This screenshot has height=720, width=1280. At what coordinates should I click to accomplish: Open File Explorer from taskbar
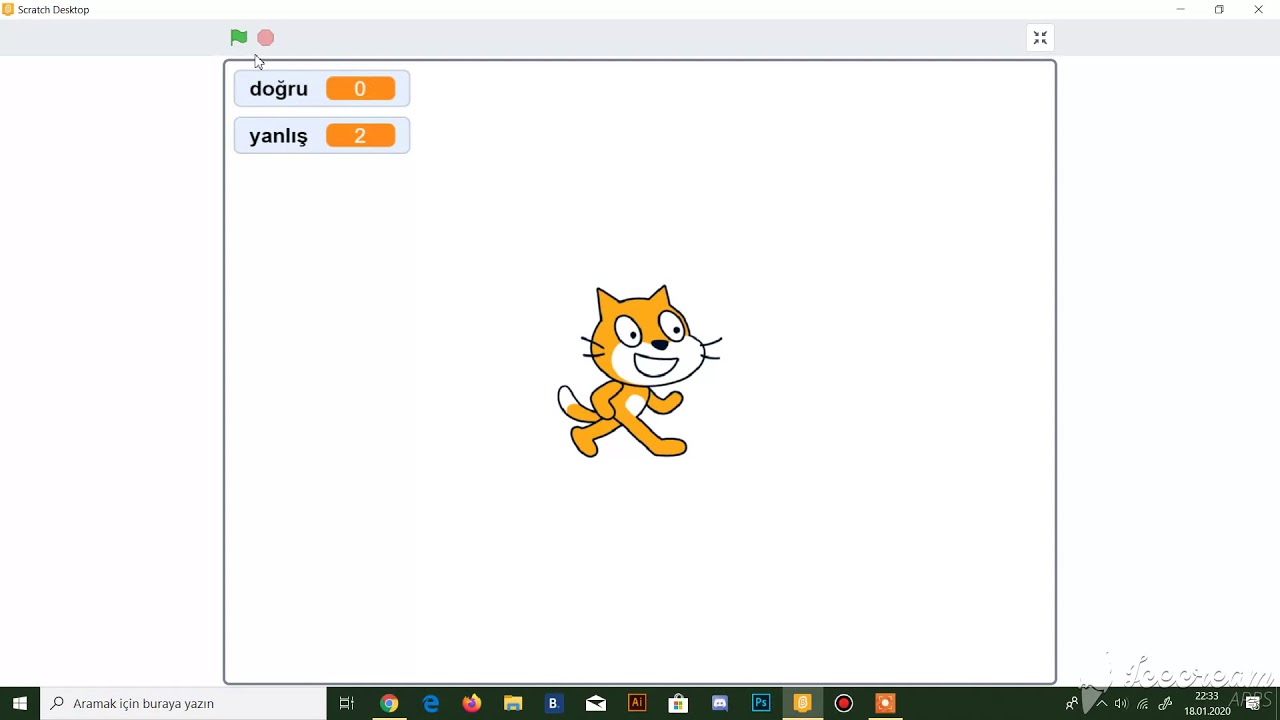(x=513, y=703)
